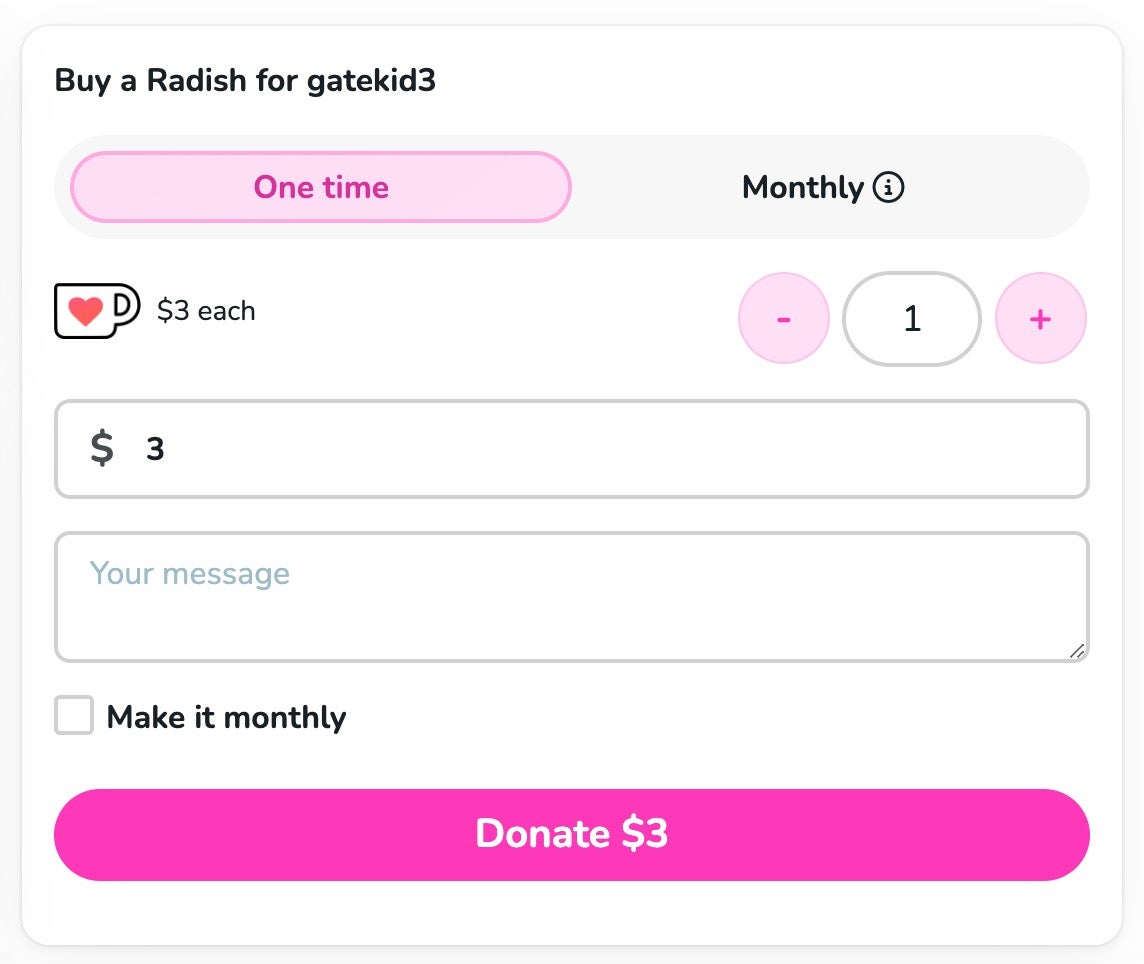Click the Ko-fi heart cup icon

click(x=96, y=311)
